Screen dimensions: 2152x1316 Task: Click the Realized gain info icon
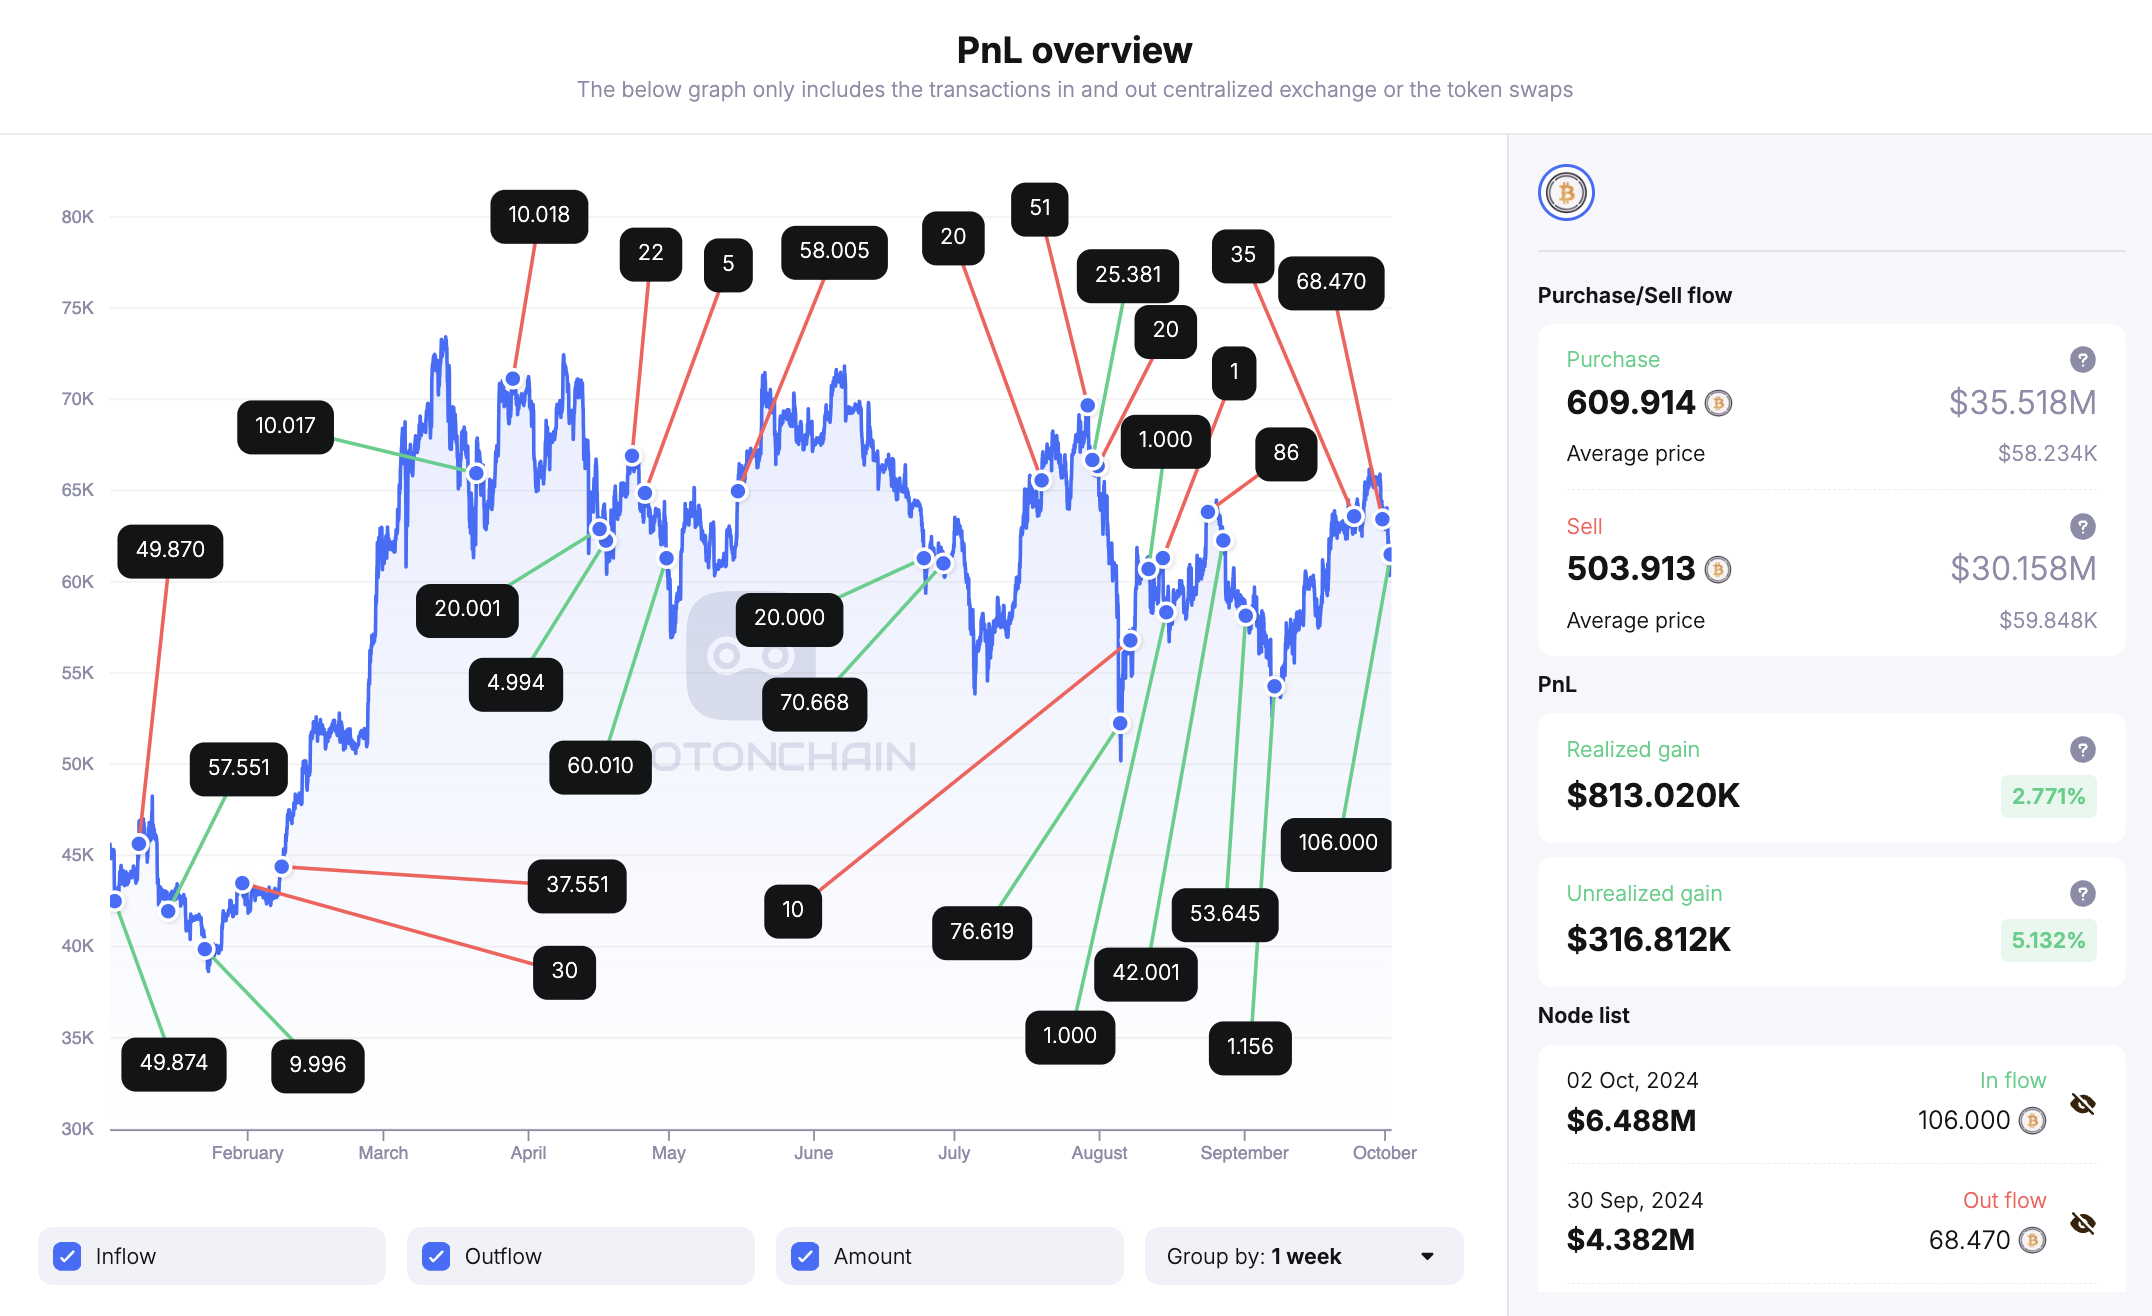click(x=2082, y=749)
